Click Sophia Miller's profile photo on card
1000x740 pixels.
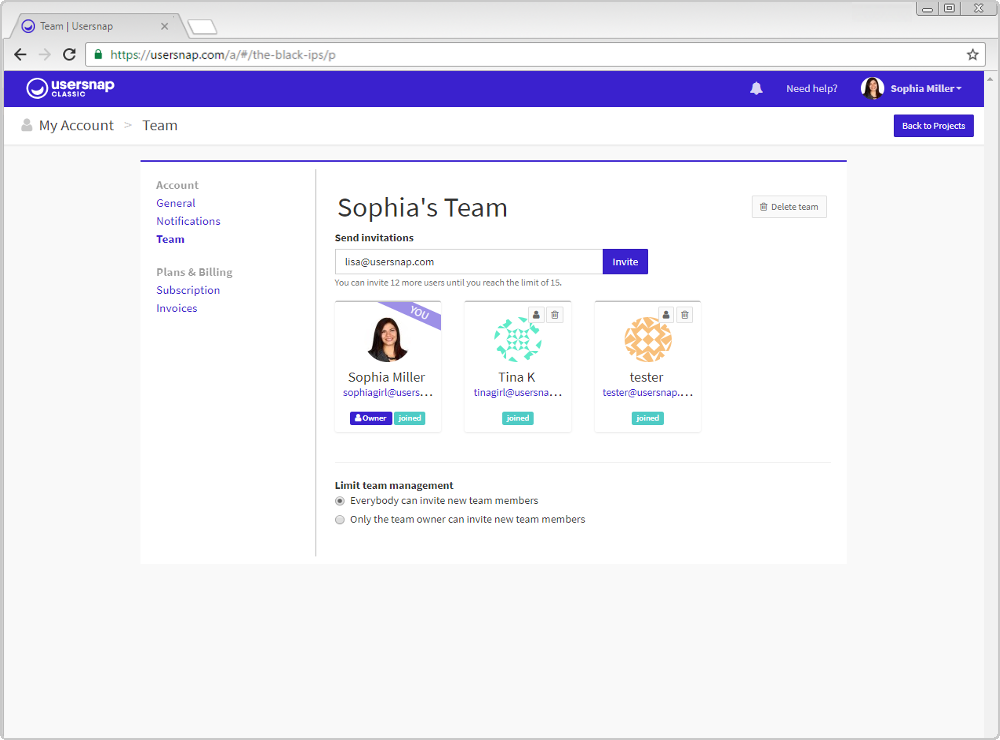click(387, 339)
